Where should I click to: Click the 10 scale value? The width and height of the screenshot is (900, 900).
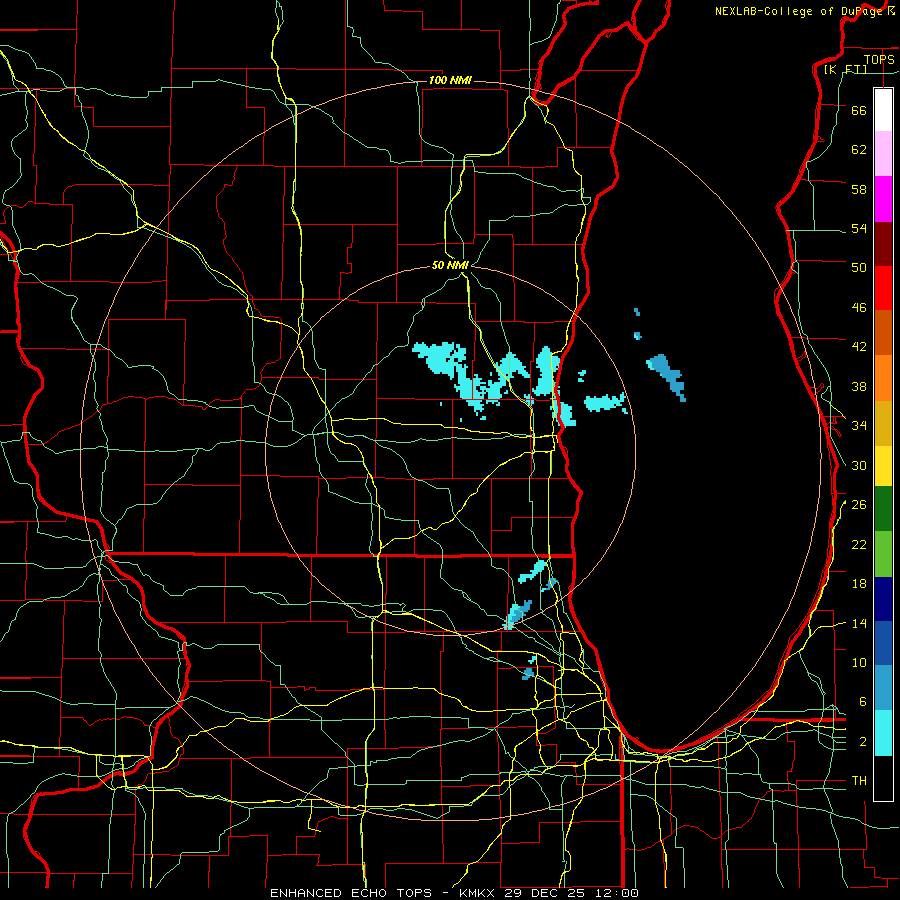(x=859, y=663)
